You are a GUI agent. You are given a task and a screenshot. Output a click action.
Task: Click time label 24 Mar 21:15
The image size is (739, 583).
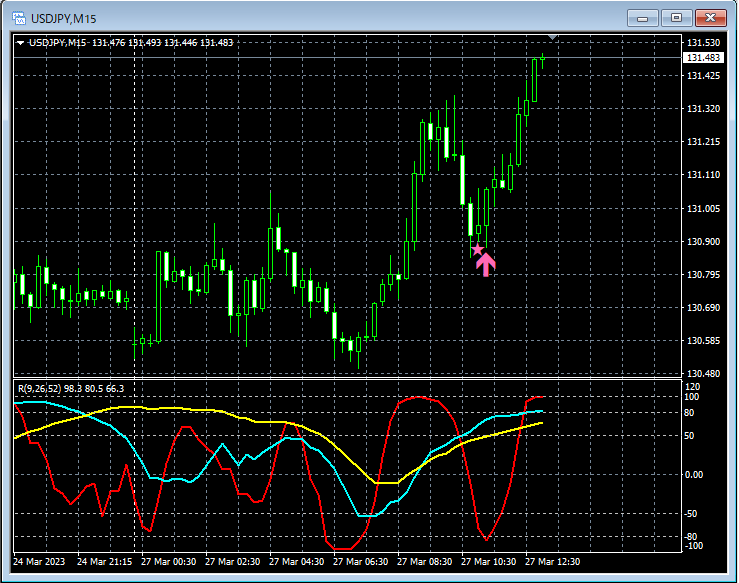(x=105, y=562)
